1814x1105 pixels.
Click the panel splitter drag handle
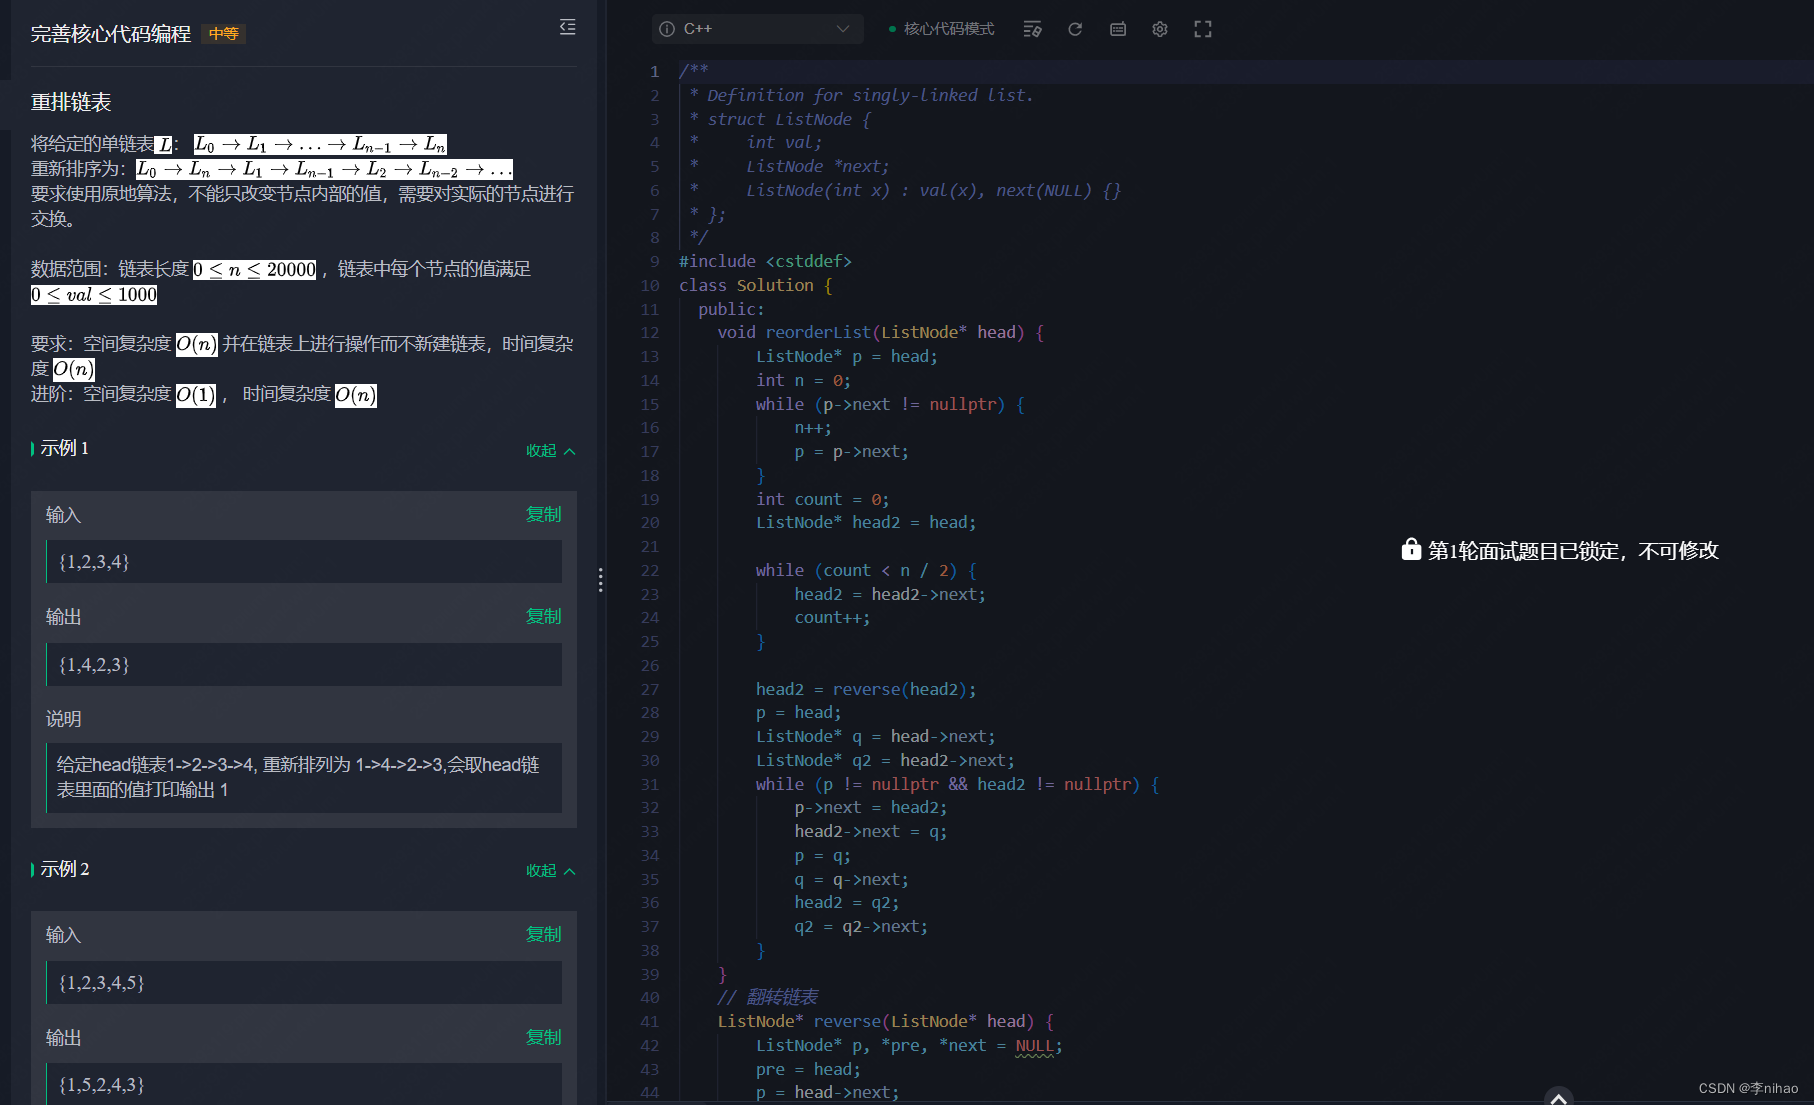pyautogui.click(x=600, y=580)
